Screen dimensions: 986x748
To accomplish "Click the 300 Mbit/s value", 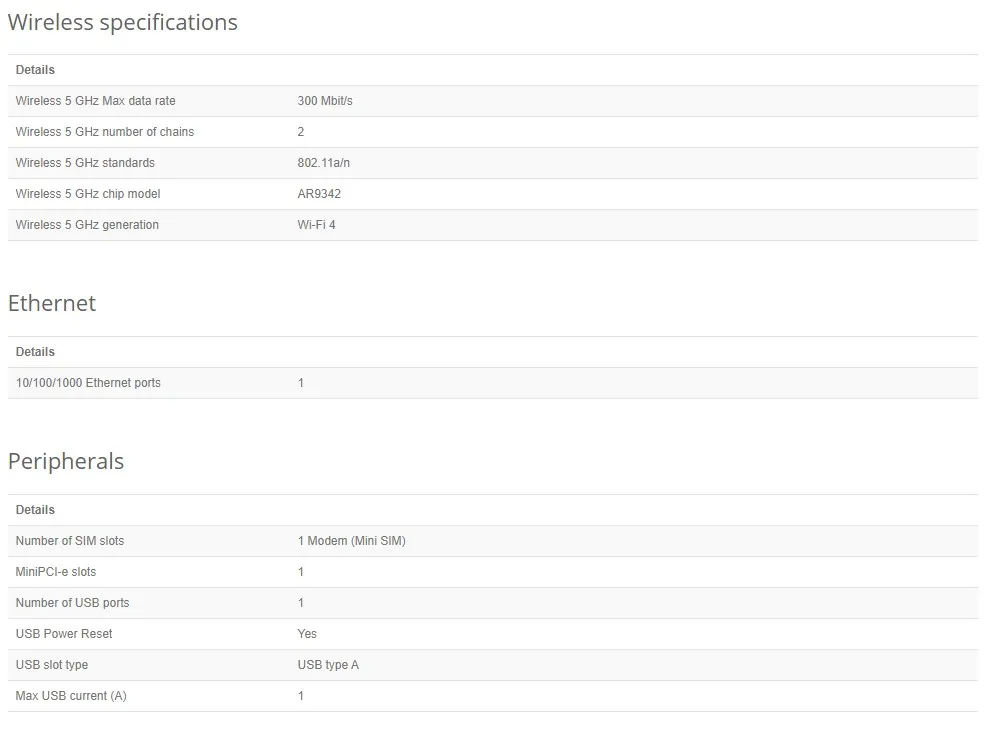I will [325, 101].
